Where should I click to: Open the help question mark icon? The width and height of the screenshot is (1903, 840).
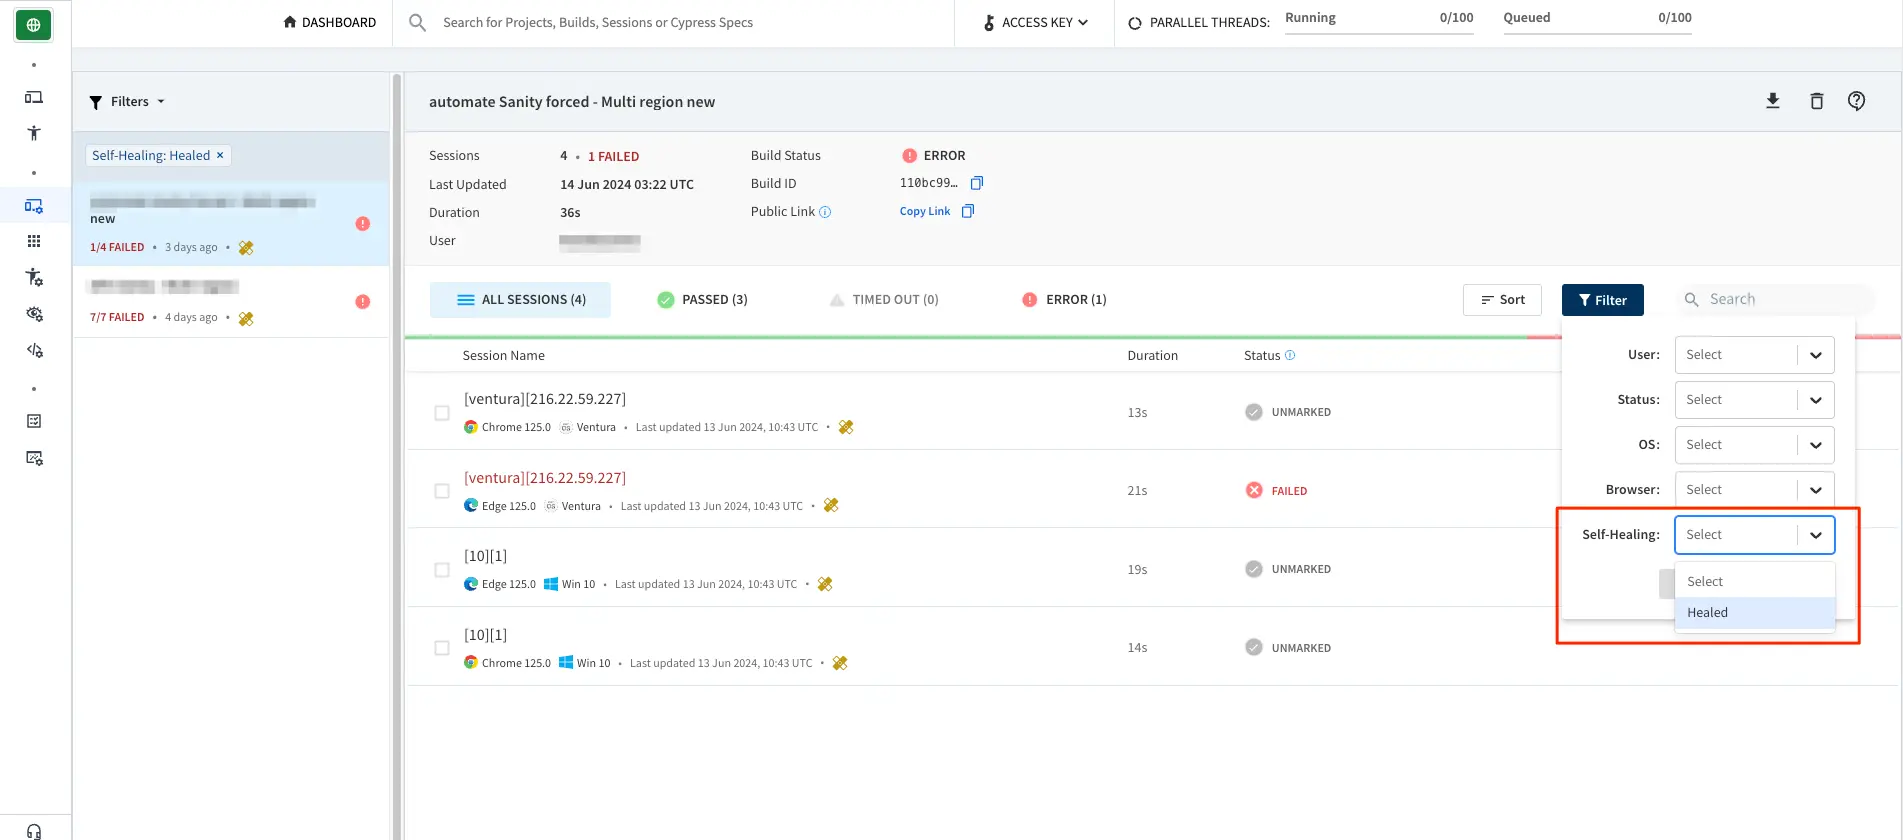coord(1856,101)
